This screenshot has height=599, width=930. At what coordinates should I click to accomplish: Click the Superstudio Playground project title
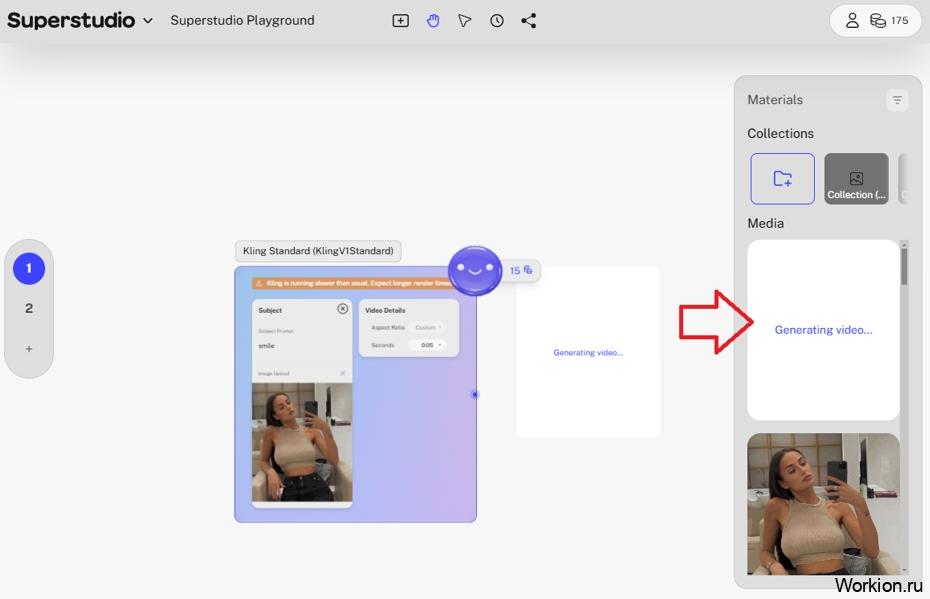tap(242, 20)
